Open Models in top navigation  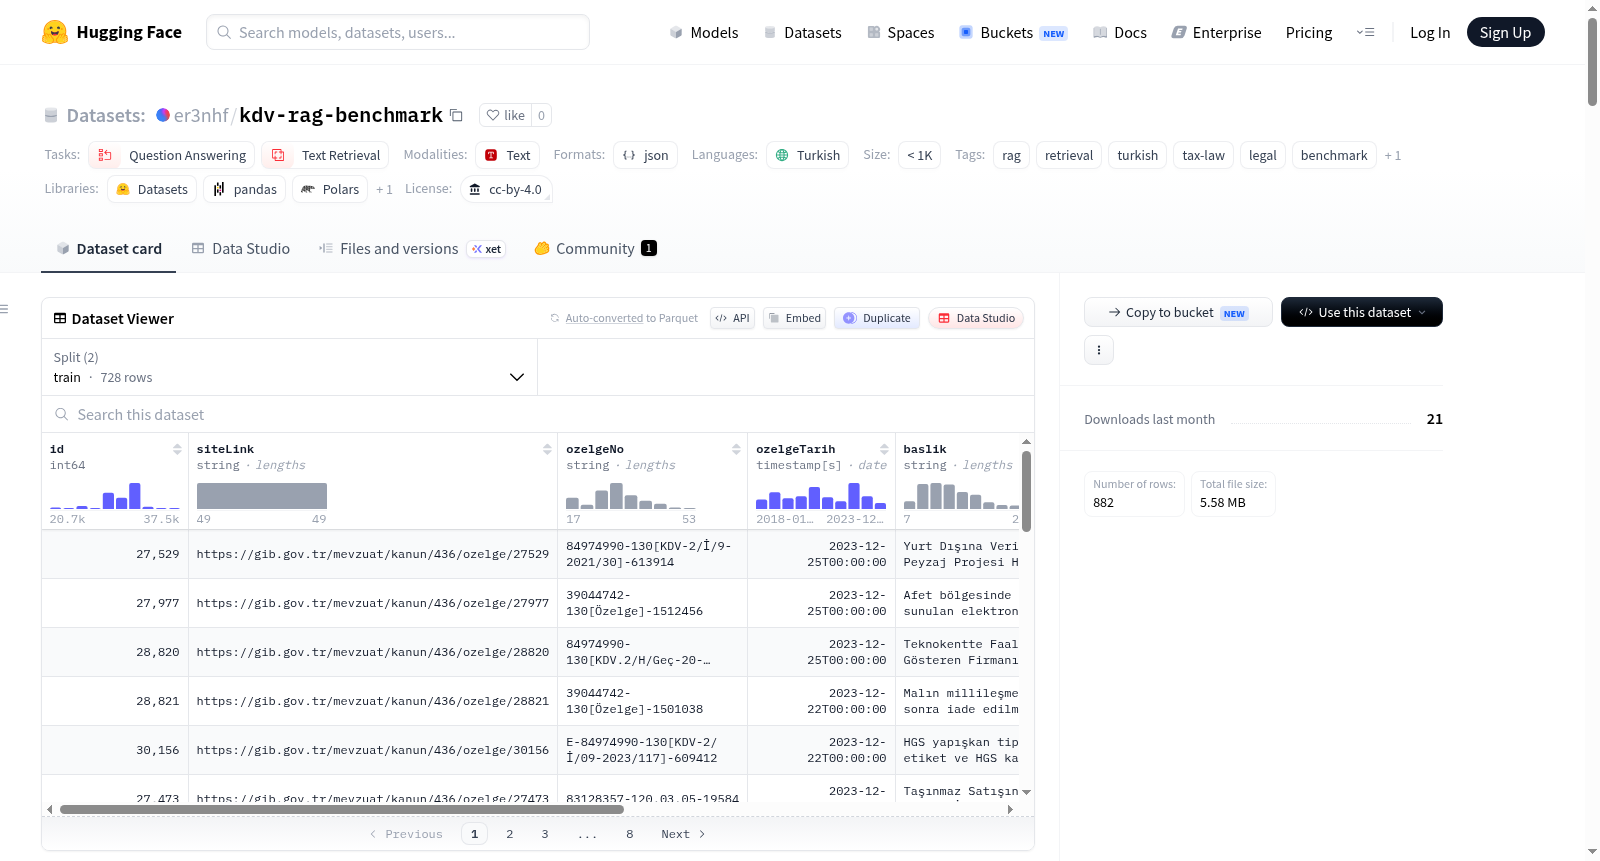click(x=704, y=32)
